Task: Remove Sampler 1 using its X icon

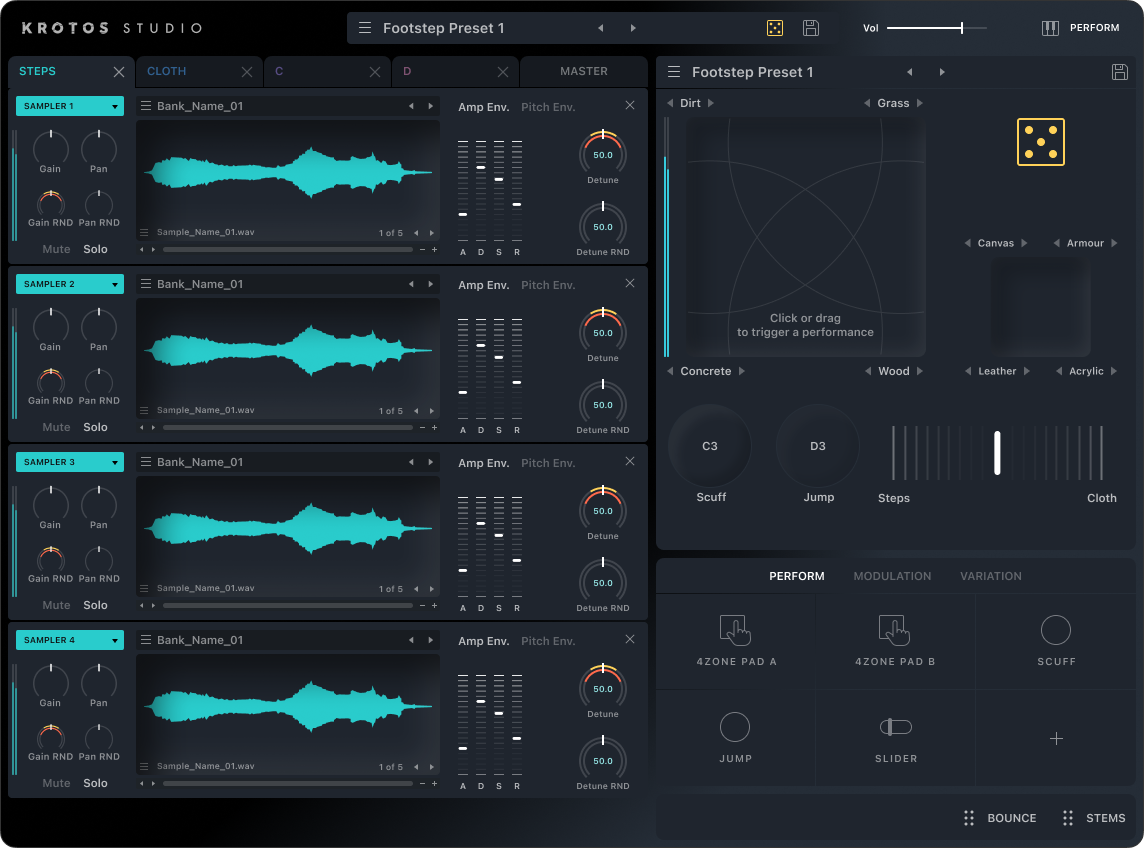Action: pos(630,106)
